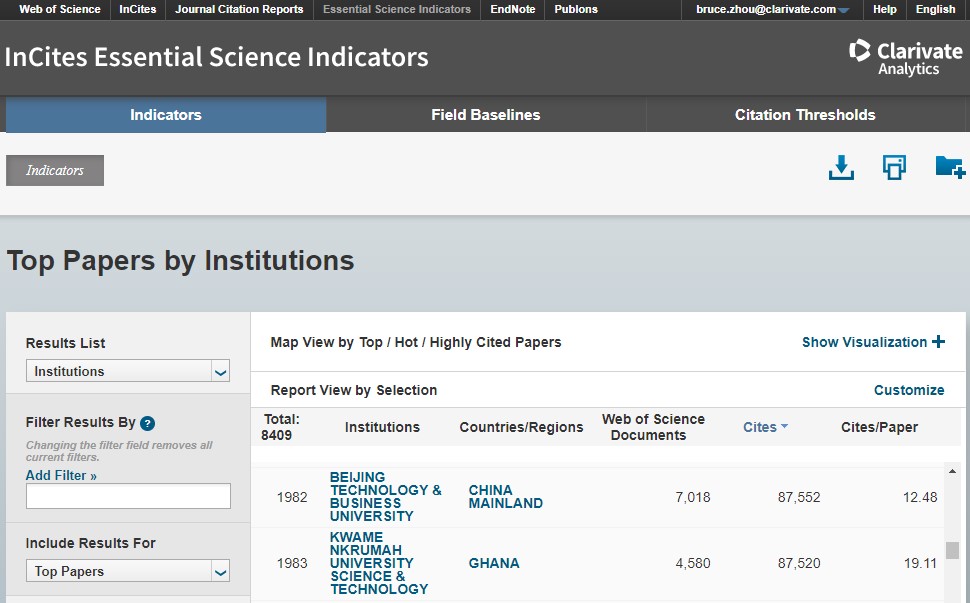This screenshot has width=970, height=603.
Task: Open the Include Results For dropdown
Action: pyautogui.click(x=128, y=571)
